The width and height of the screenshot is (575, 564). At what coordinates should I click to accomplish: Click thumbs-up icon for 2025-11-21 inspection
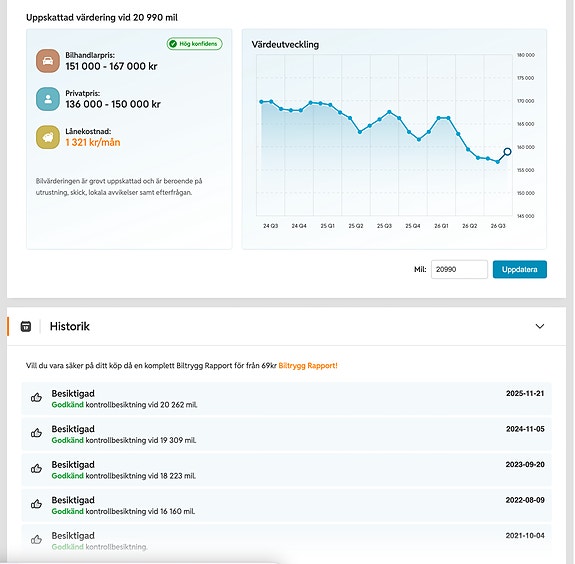pyautogui.click(x=36, y=398)
